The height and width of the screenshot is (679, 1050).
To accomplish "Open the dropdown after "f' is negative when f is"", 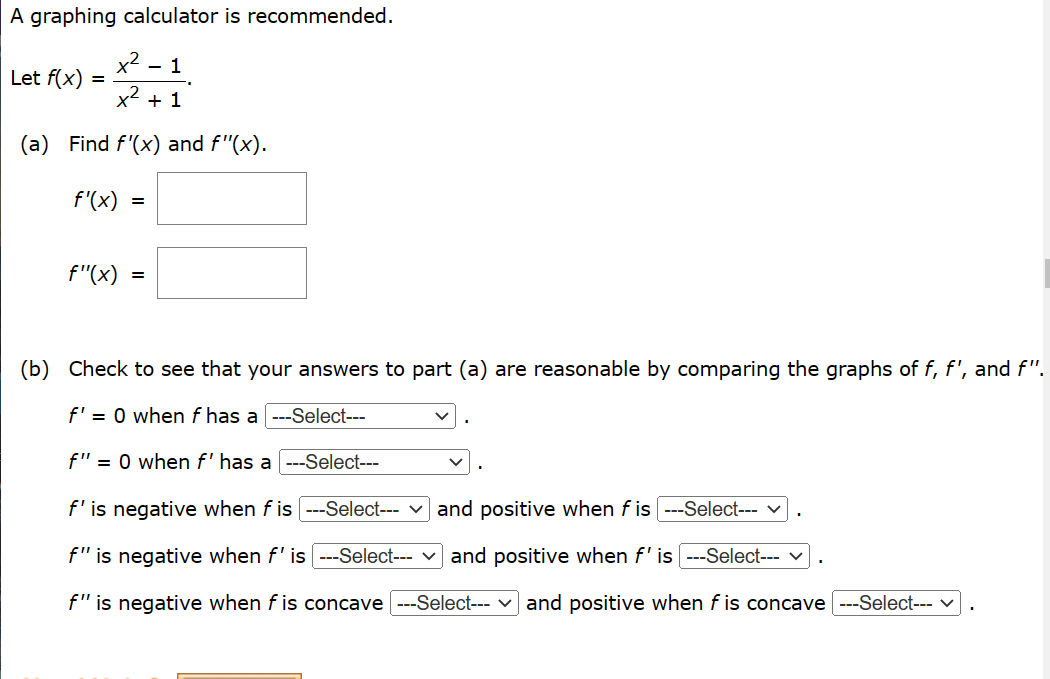I will (364, 509).
